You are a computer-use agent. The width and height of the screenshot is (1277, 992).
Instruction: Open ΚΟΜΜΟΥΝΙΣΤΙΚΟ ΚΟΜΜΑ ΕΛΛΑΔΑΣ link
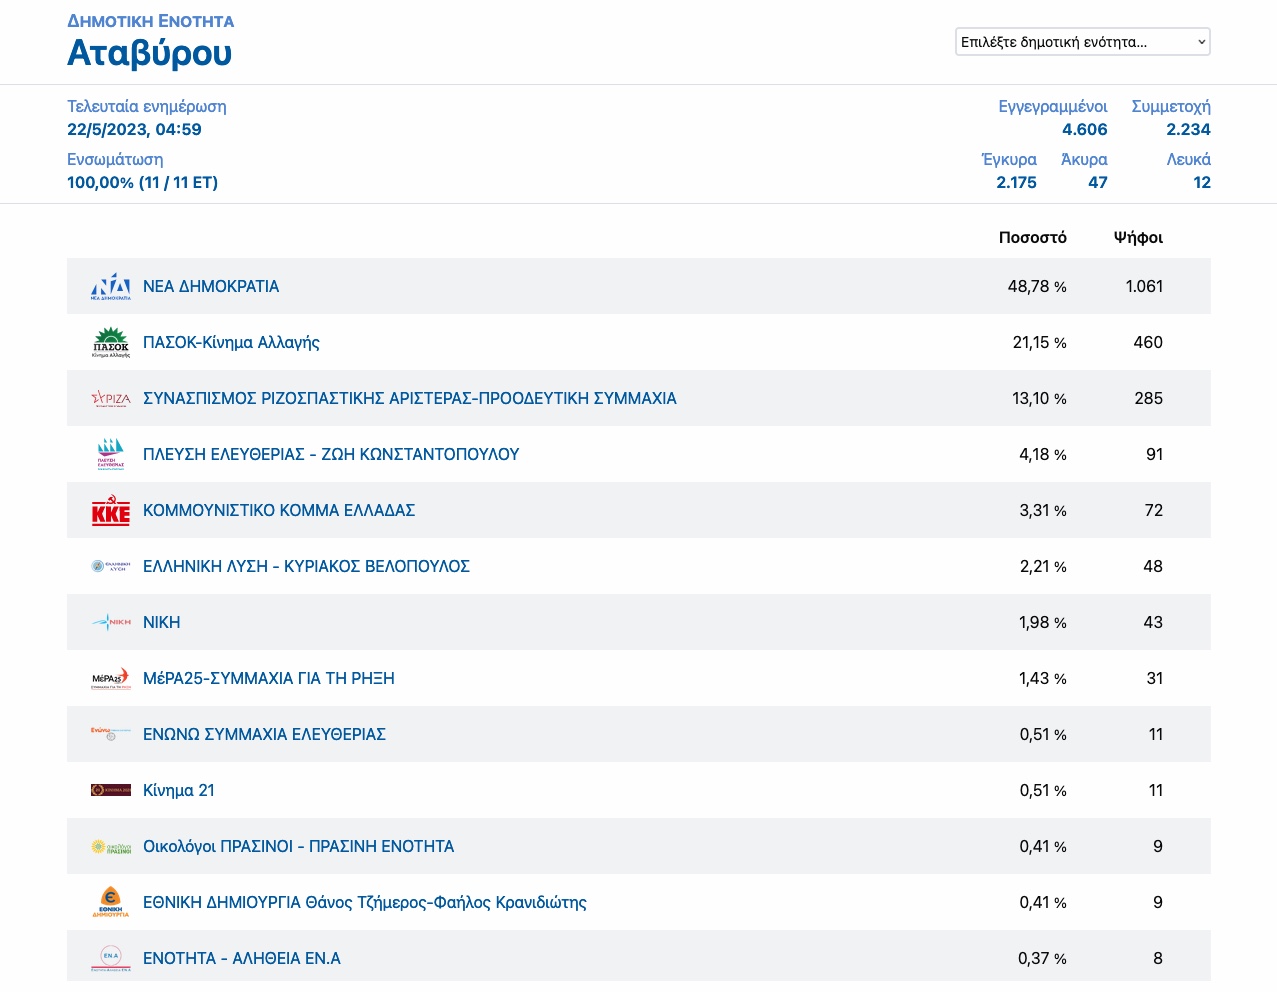pyautogui.click(x=279, y=510)
